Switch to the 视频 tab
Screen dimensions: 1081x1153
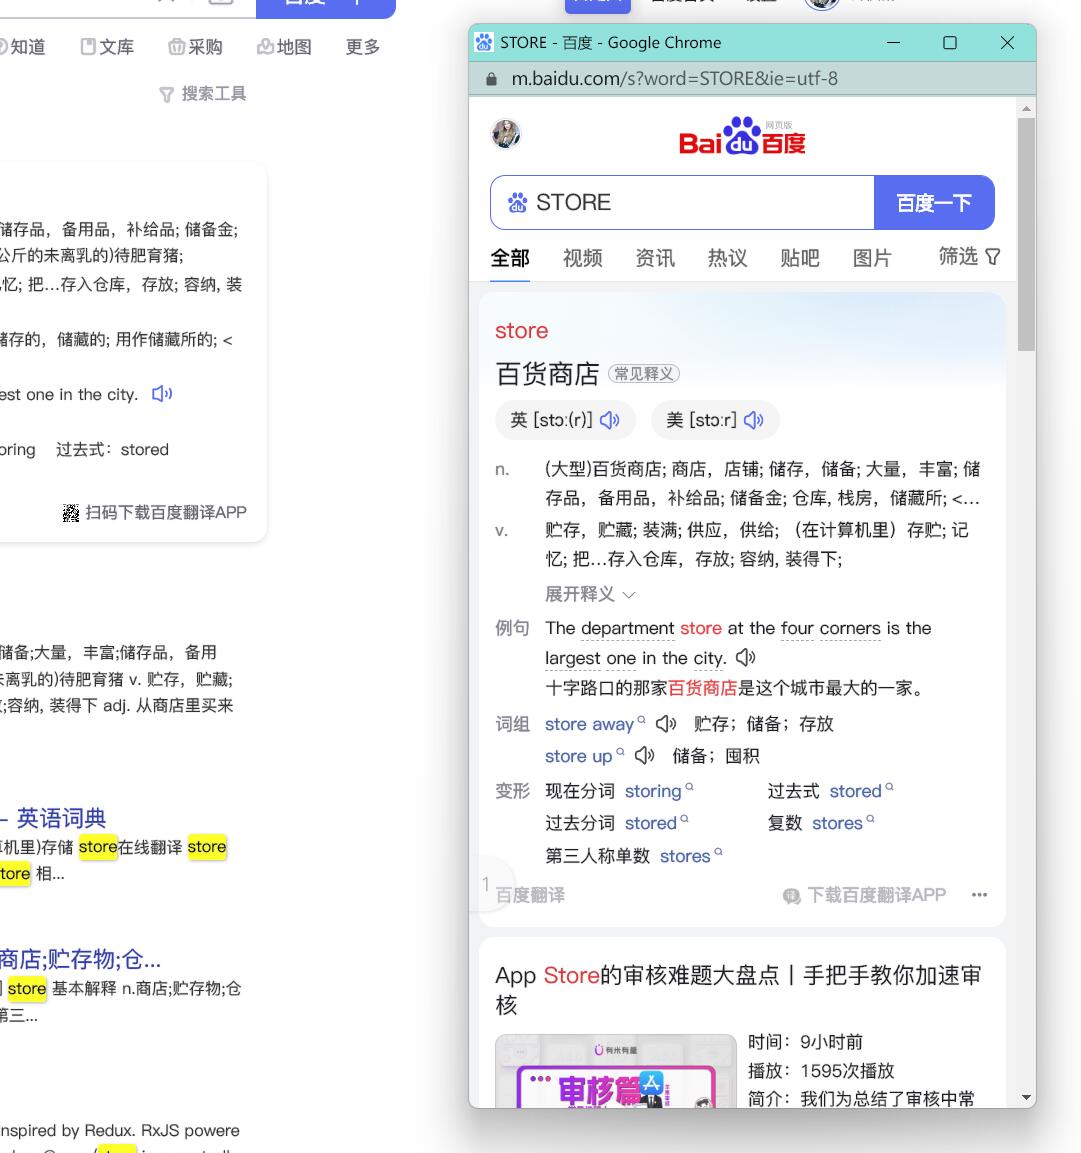pyautogui.click(x=582, y=258)
